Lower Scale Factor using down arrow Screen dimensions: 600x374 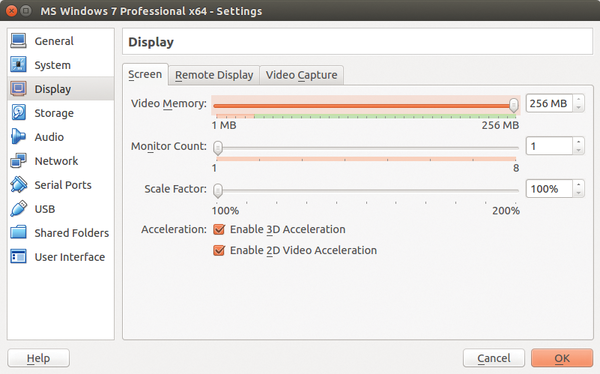[x=579, y=193]
